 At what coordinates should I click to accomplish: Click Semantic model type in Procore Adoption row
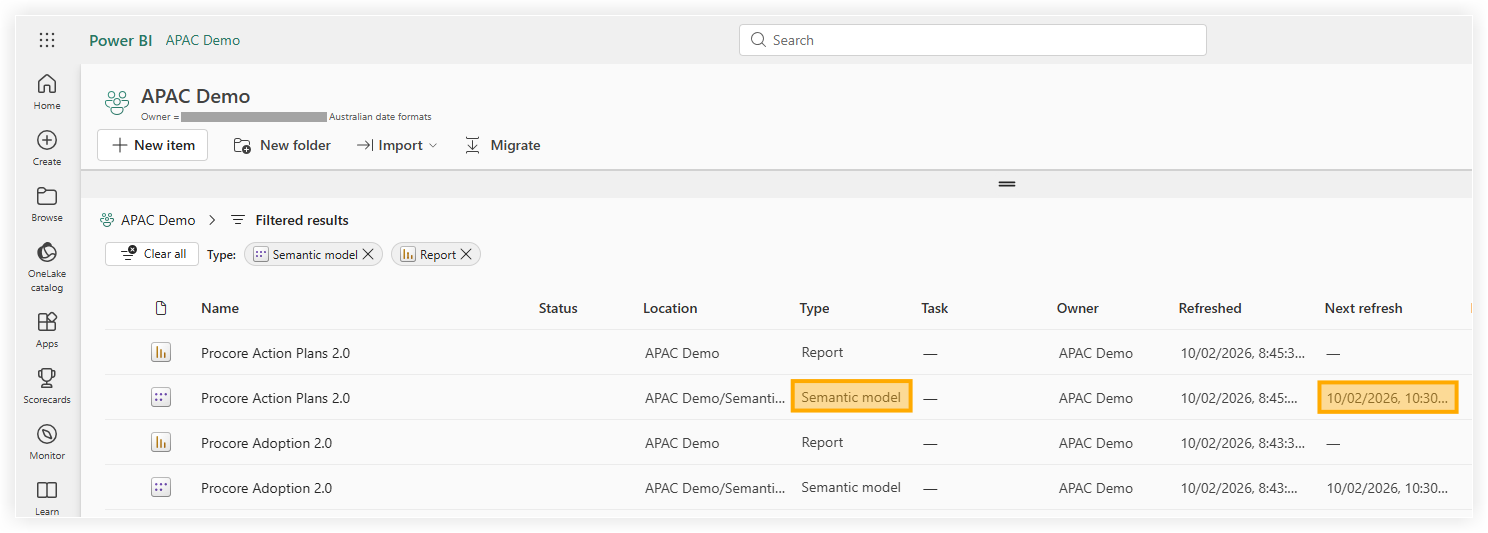click(851, 487)
